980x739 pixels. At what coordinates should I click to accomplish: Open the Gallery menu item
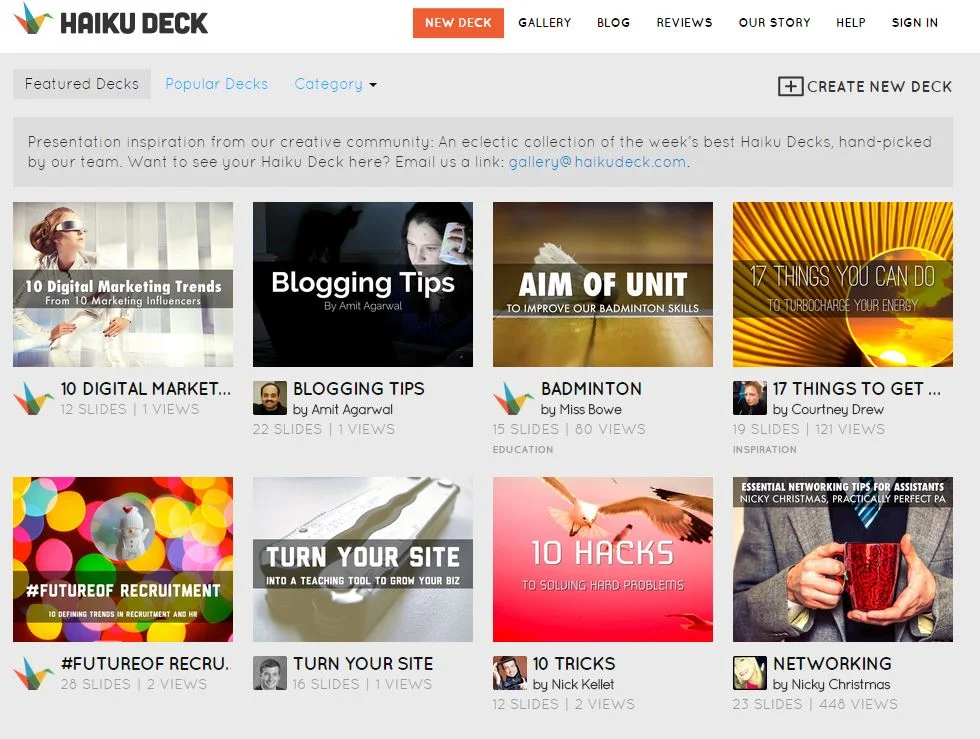[544, 23]
